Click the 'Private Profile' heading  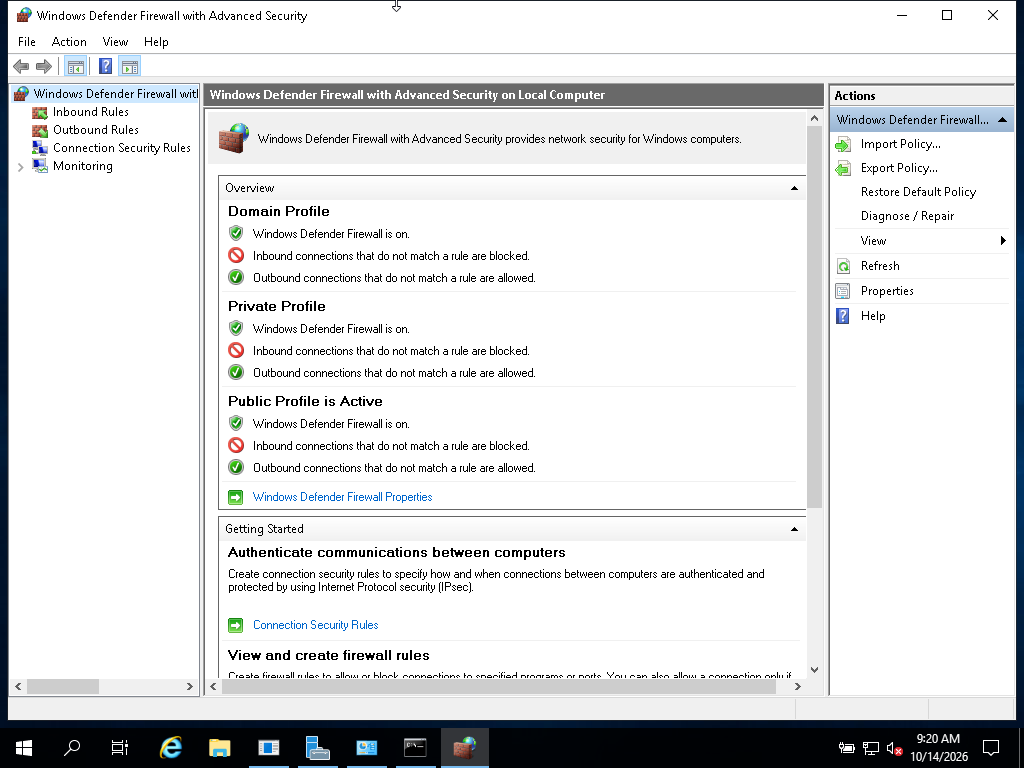[276, 306]
